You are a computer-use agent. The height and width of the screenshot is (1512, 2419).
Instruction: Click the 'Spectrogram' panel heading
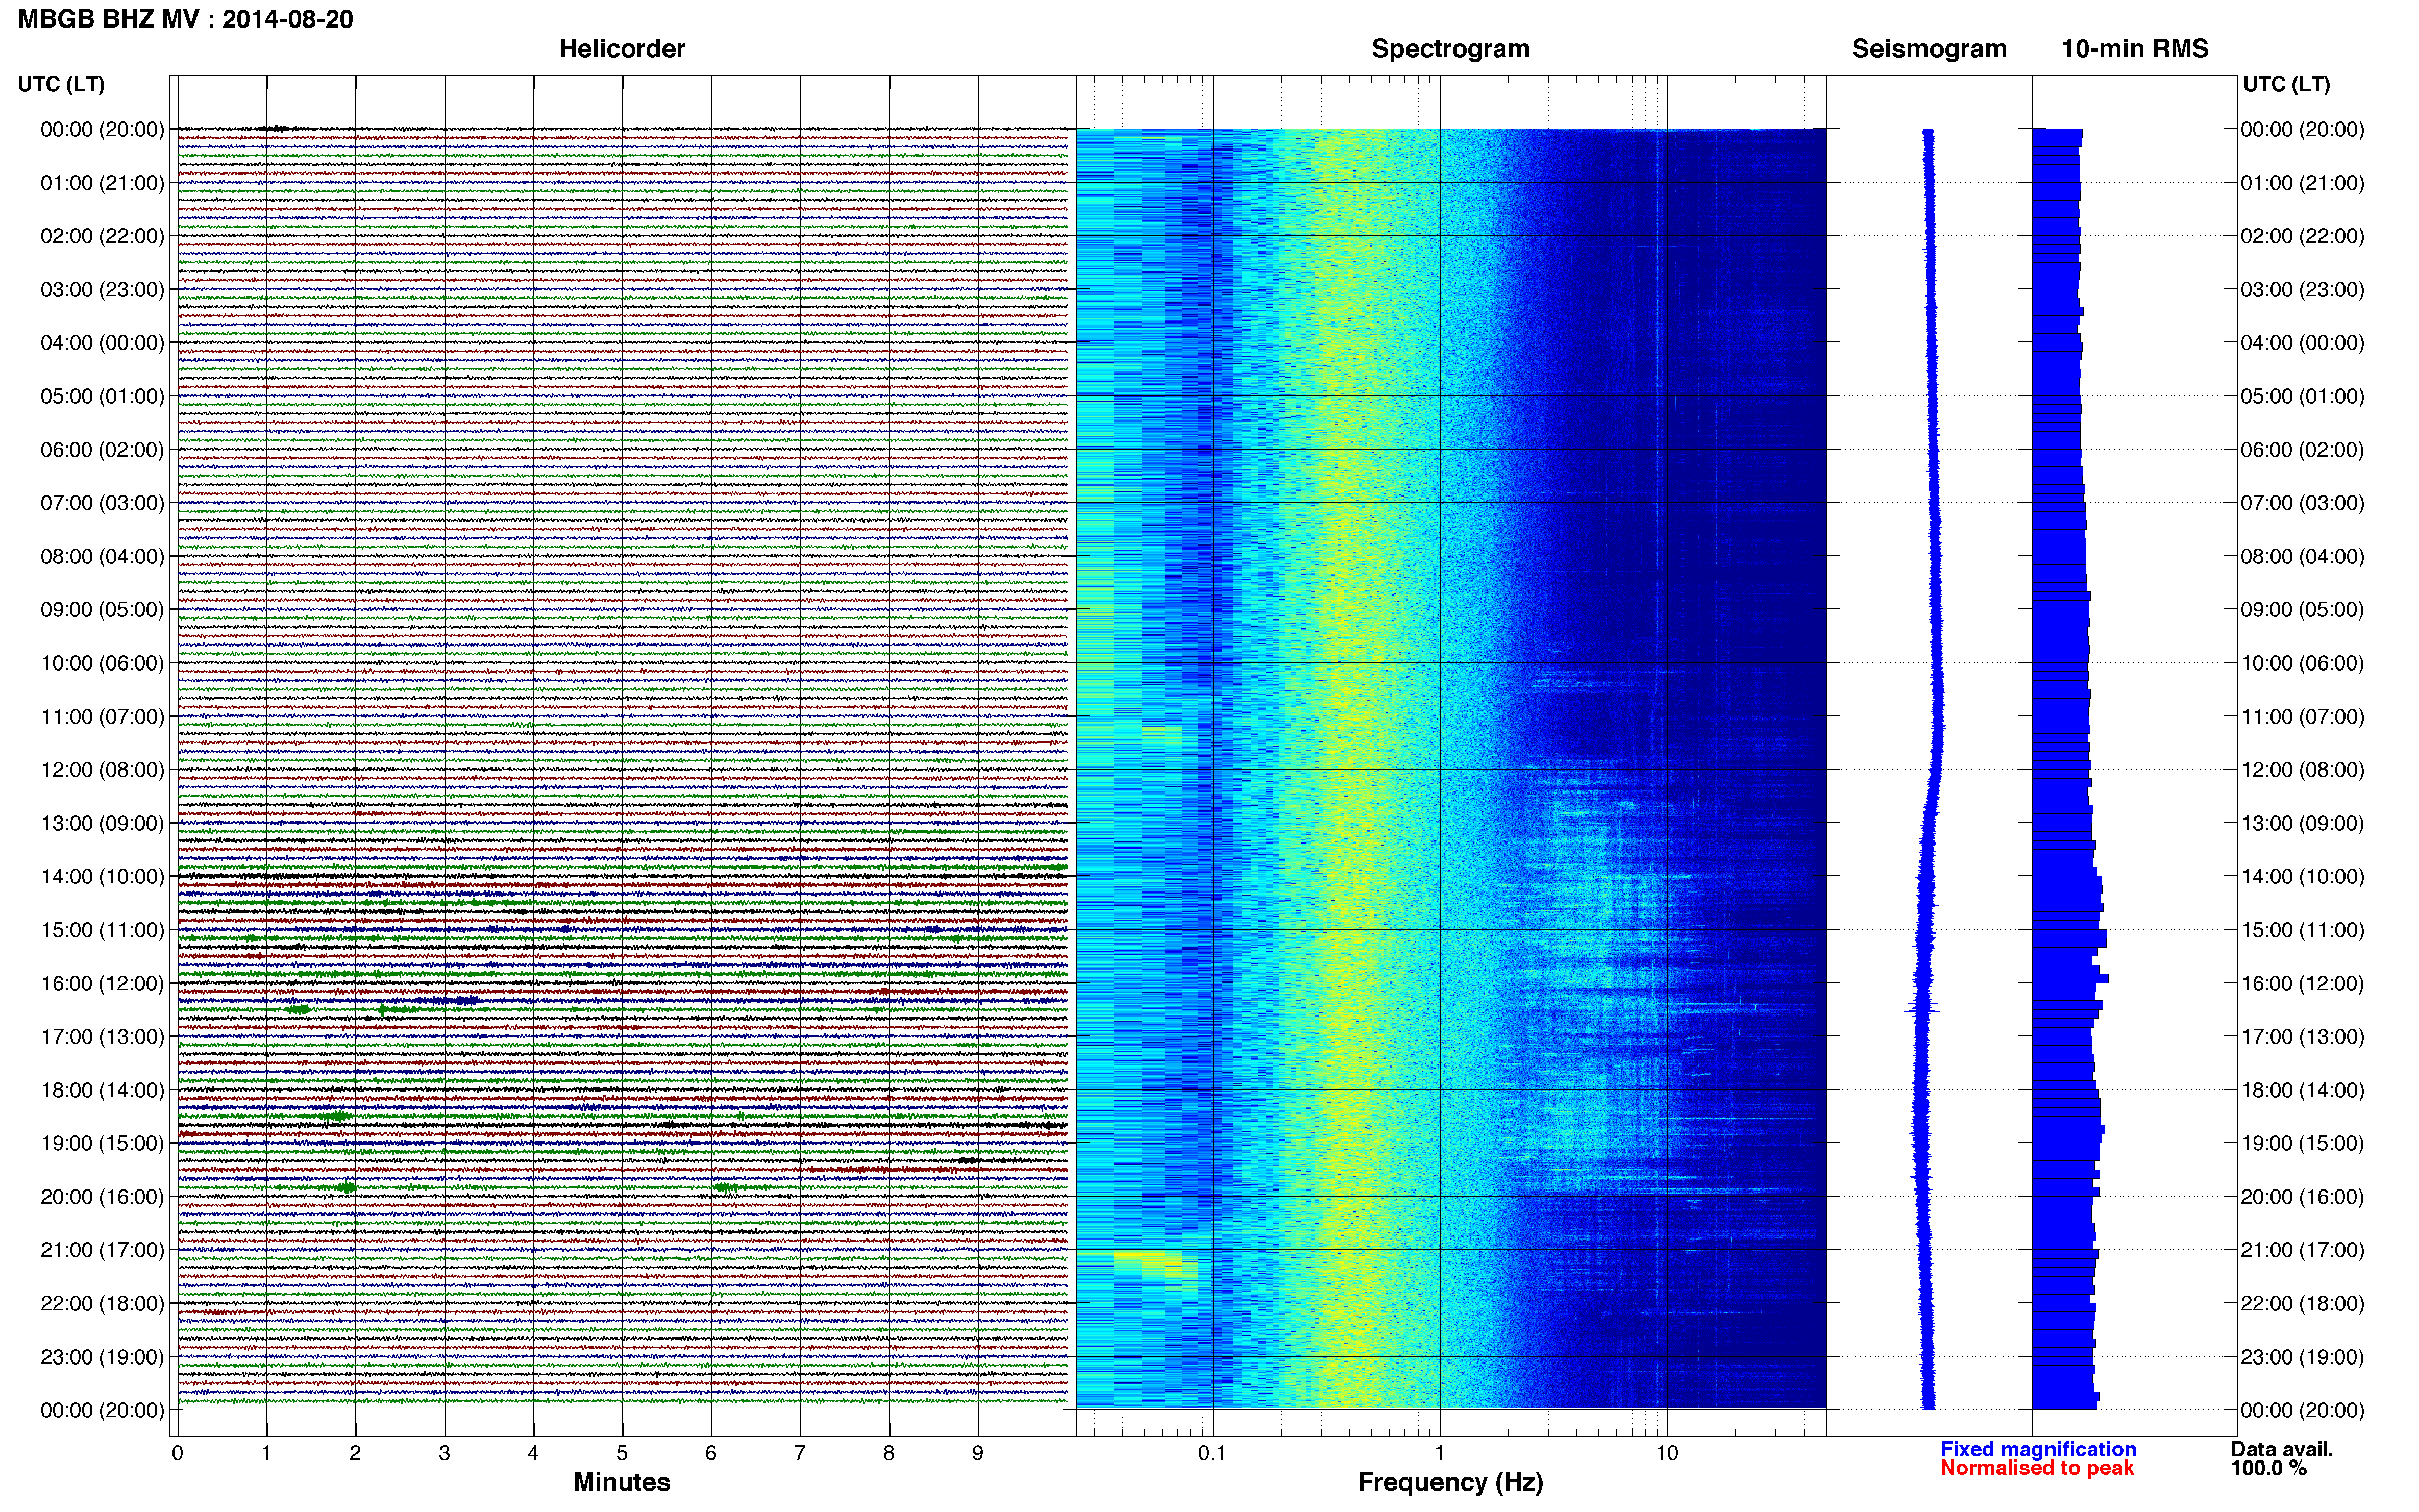[x=1450, y=49]
